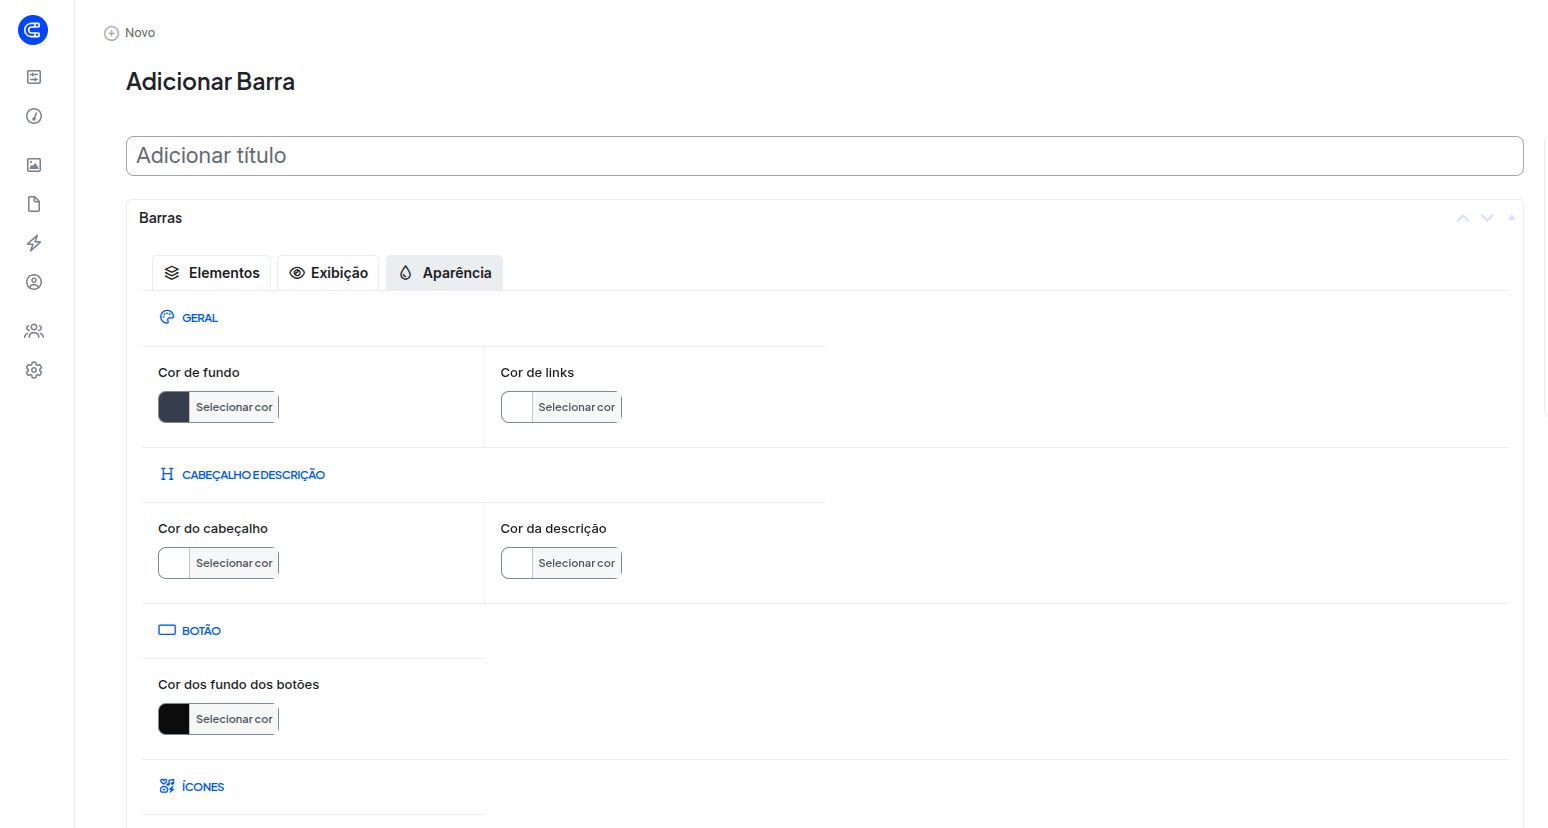Image resolution: width=1548 pixels, height=828 pixels.
Task: Select the Aparência tab
Action: (445, 273)
